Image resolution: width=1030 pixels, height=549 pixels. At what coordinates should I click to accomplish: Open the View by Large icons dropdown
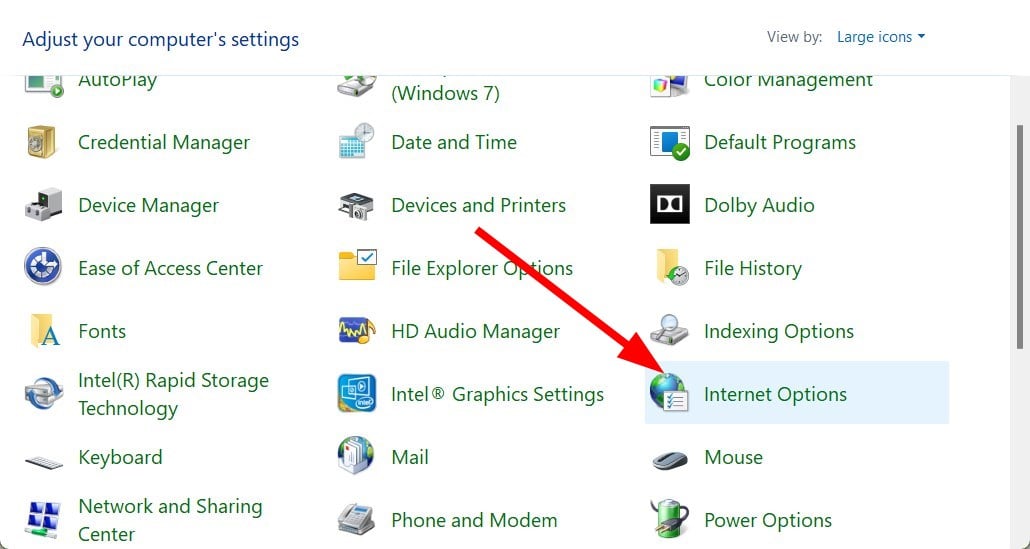(880, 37)
